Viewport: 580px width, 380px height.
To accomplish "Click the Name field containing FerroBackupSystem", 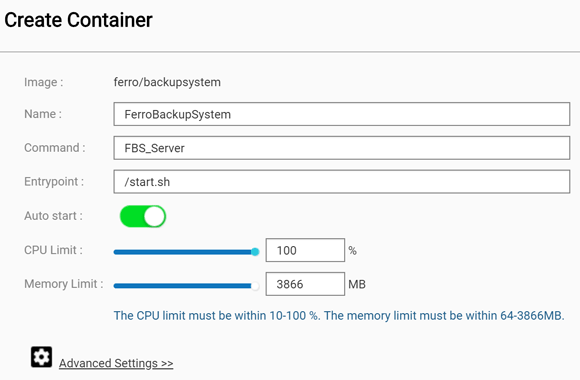I will [x=341, y=114].
